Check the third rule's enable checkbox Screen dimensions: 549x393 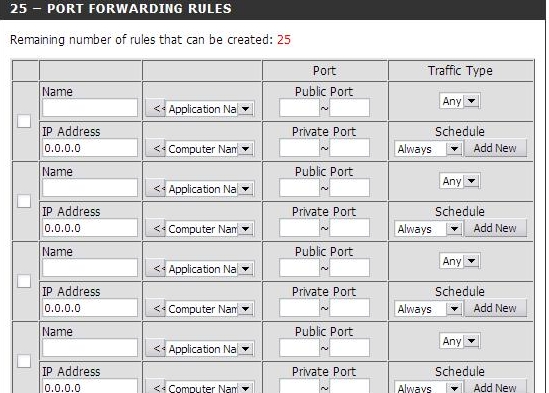coord(24,281)
